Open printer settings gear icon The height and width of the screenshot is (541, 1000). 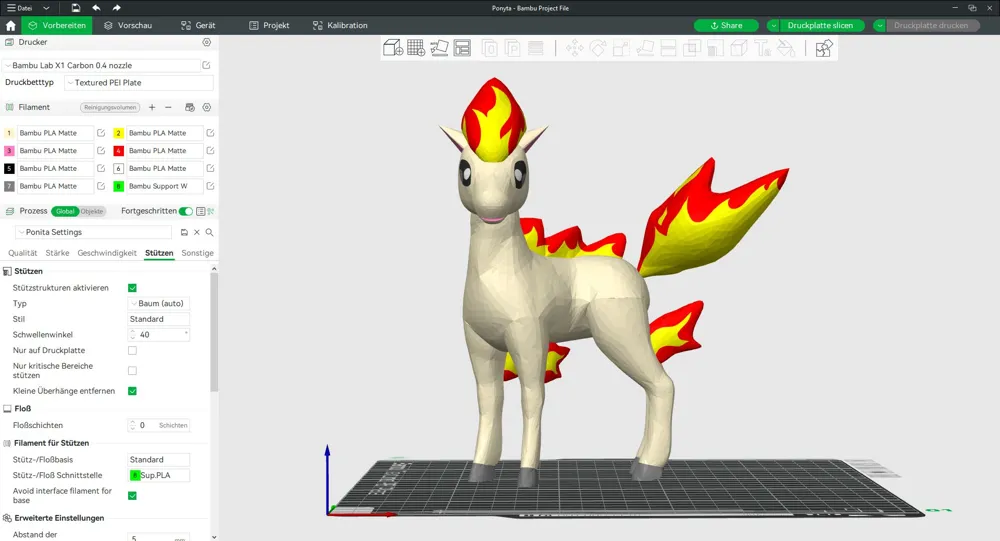click(x=207, y=42)
